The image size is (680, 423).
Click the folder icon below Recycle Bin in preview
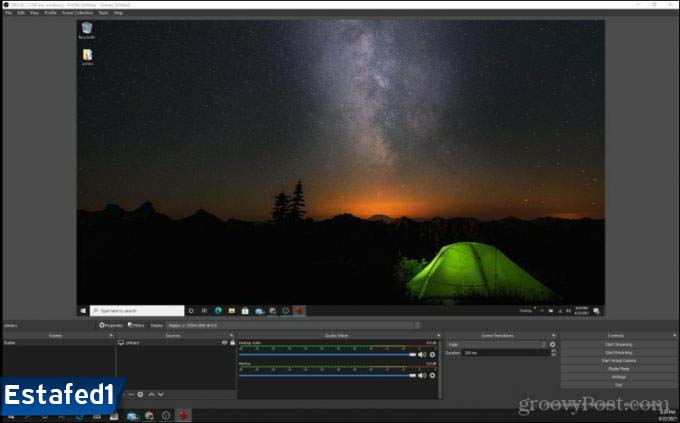(88, 57)
